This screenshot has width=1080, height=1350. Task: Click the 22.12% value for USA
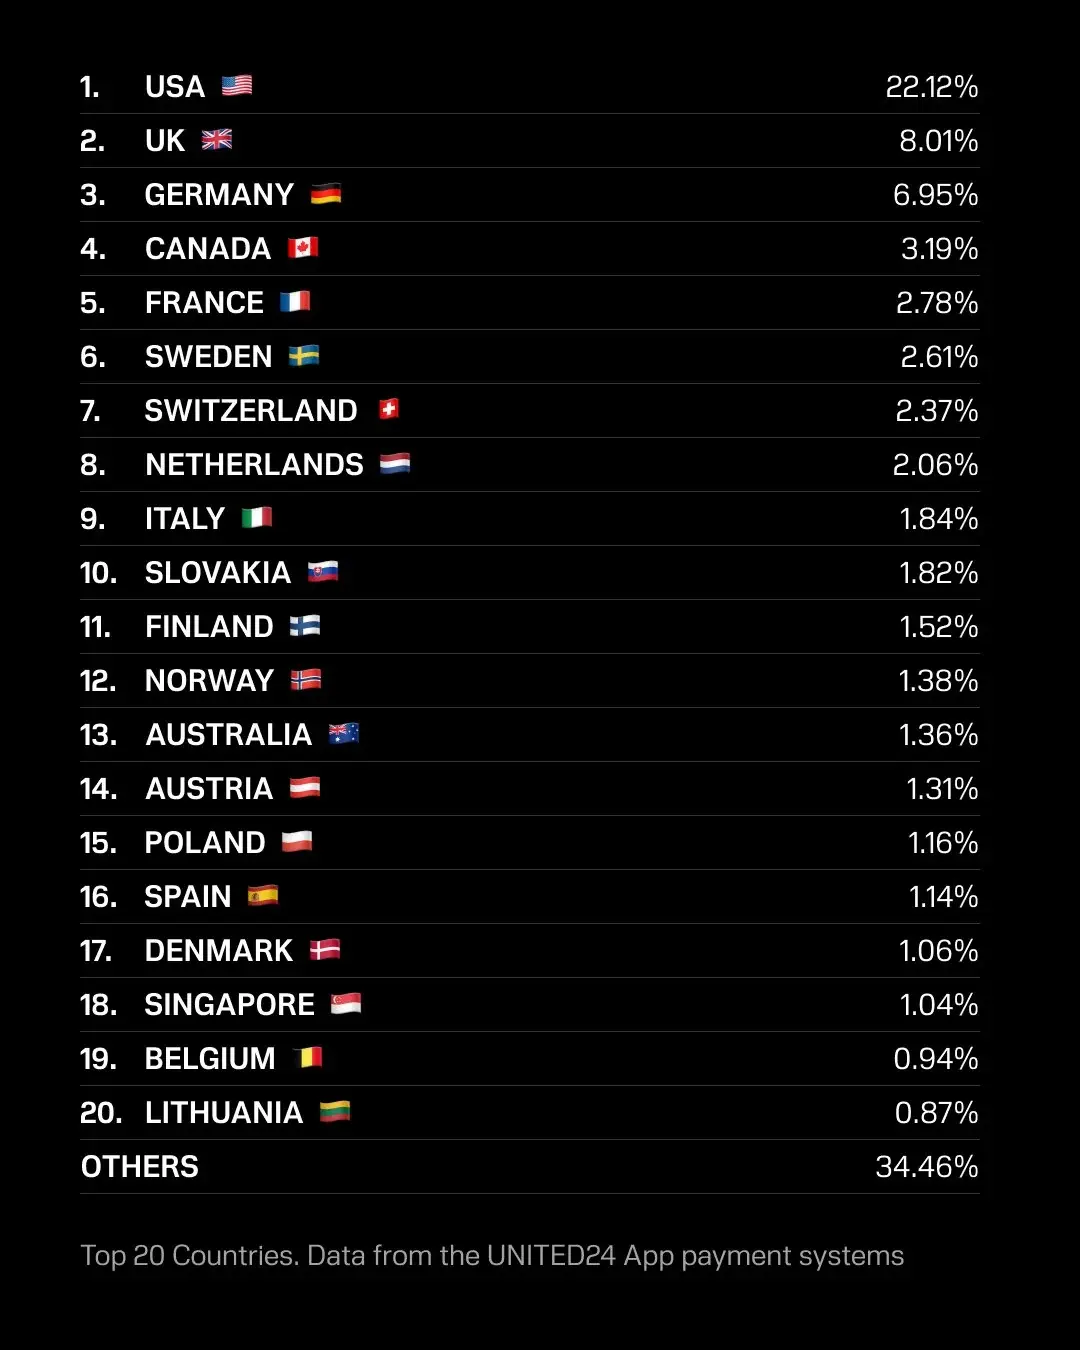point(931,87)
